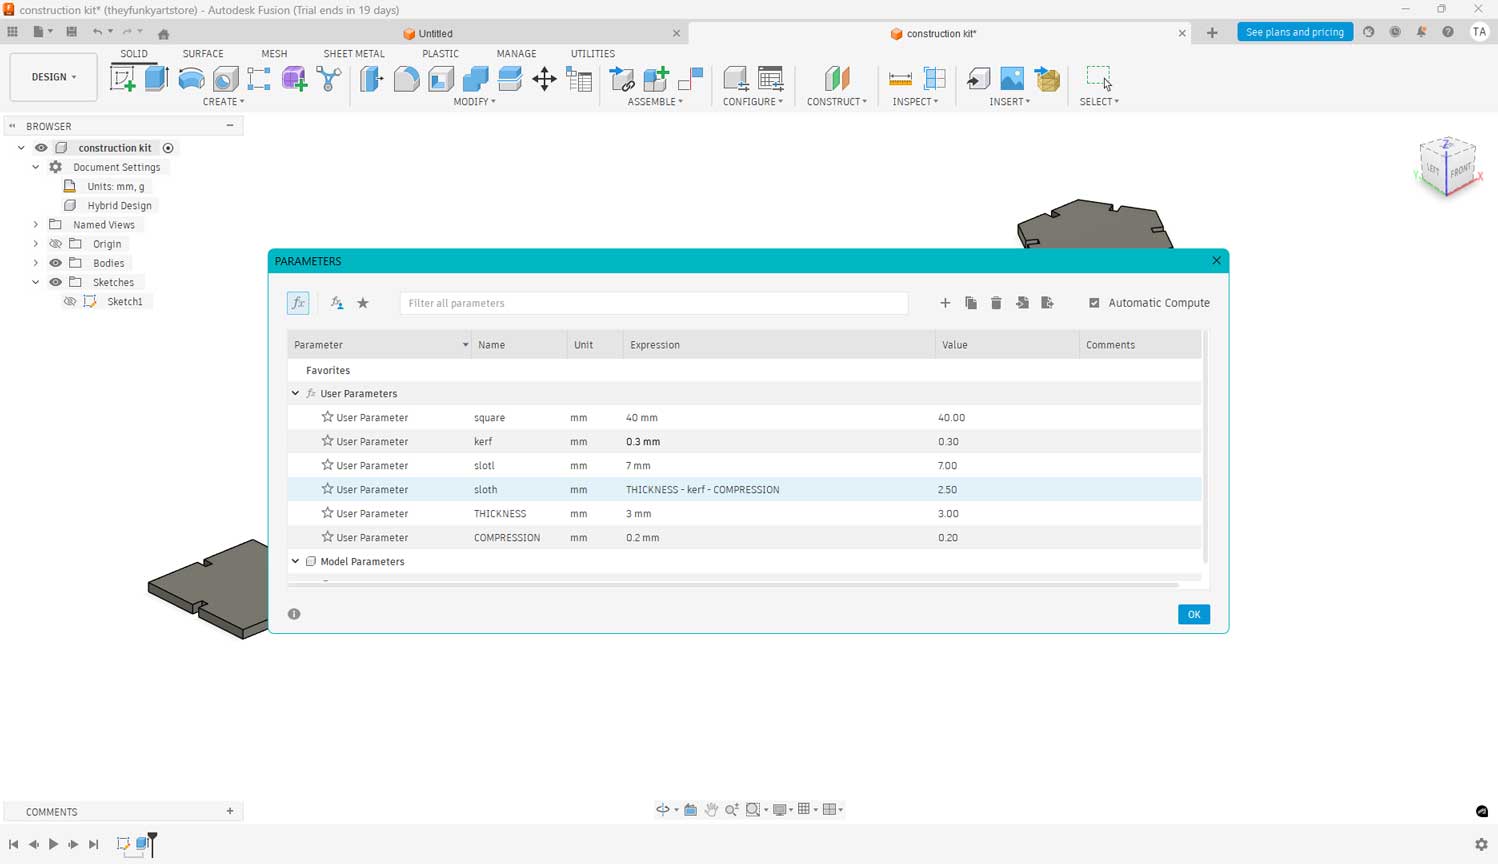Select the Shell tool
This screenshot has width=1498, height=864.
[441, 78]
